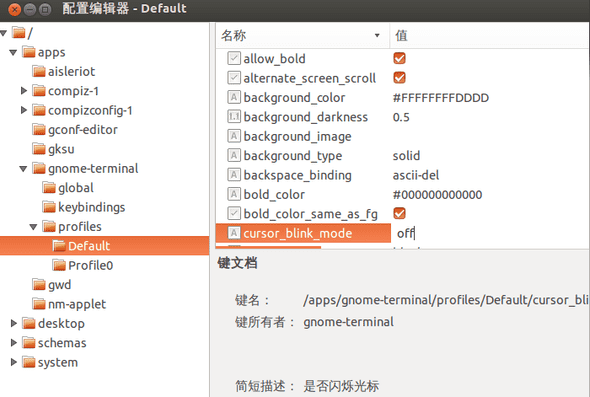Click the cursor_blink_mode value field showing off
This screenshot has width=590, height=397.
pos(490,233)
